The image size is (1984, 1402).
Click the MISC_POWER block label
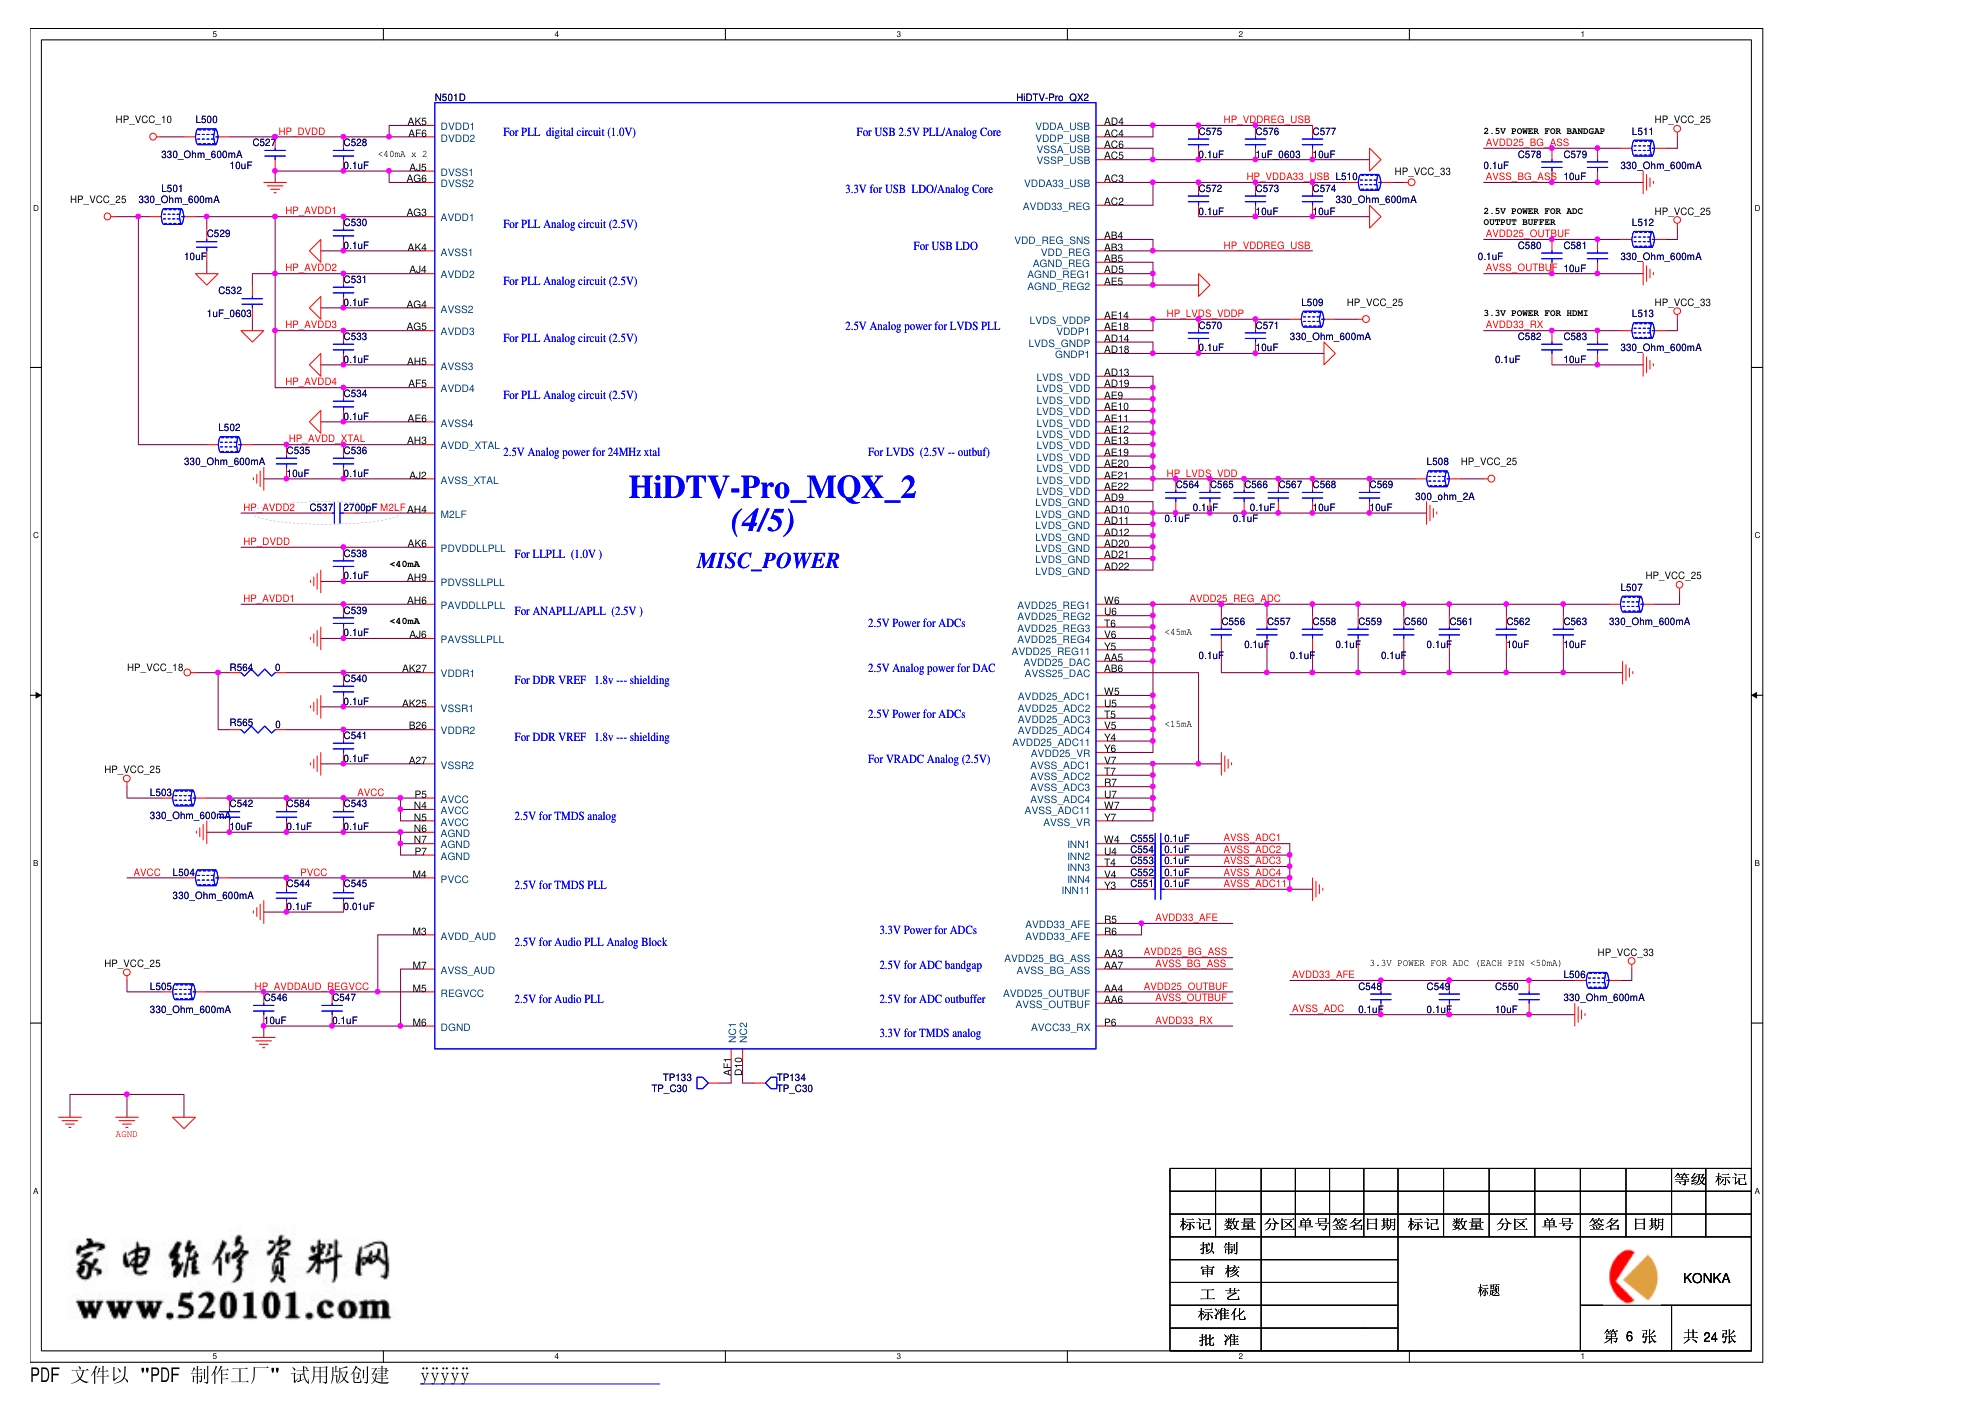(768, 561)
